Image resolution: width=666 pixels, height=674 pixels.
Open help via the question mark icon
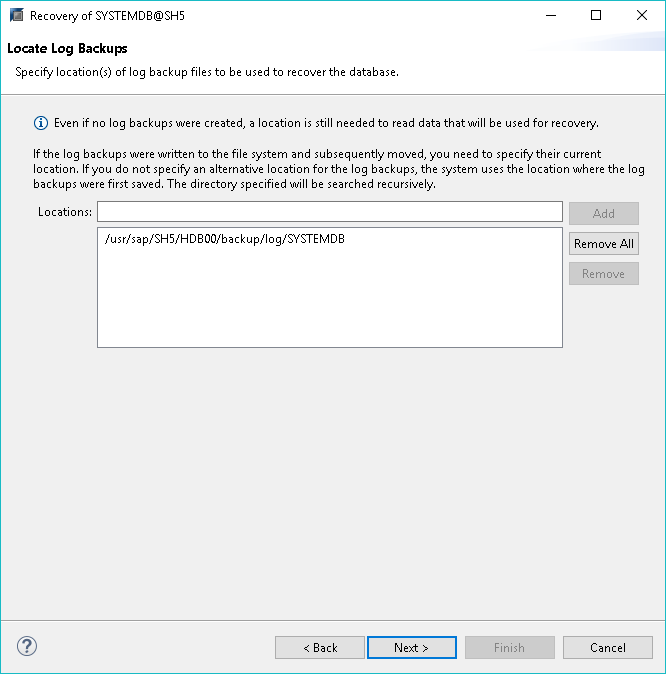(x=27, y=646)
